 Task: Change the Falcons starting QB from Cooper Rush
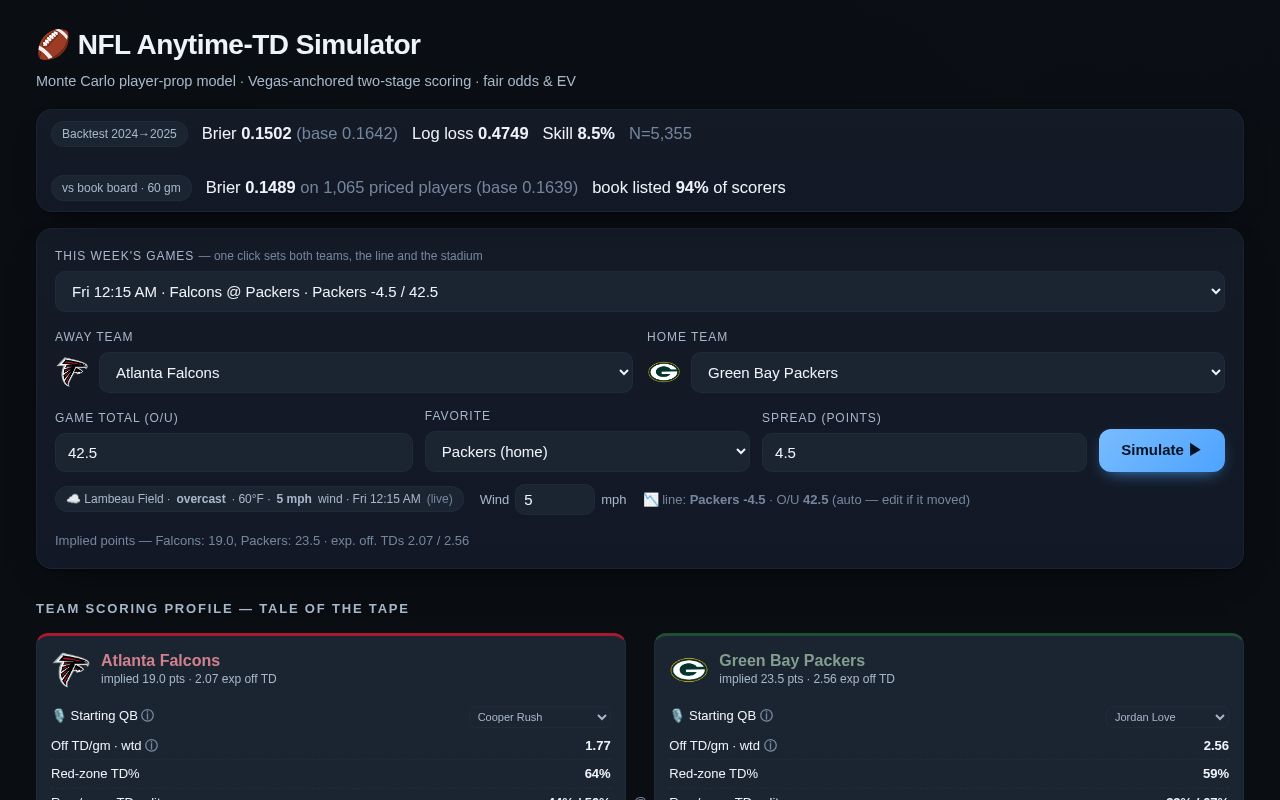540,717
